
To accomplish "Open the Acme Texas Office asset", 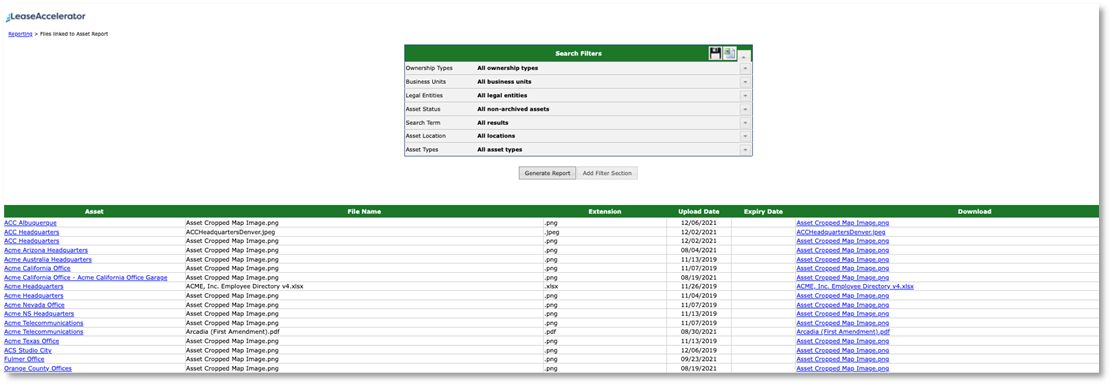I will click(32, 341).
